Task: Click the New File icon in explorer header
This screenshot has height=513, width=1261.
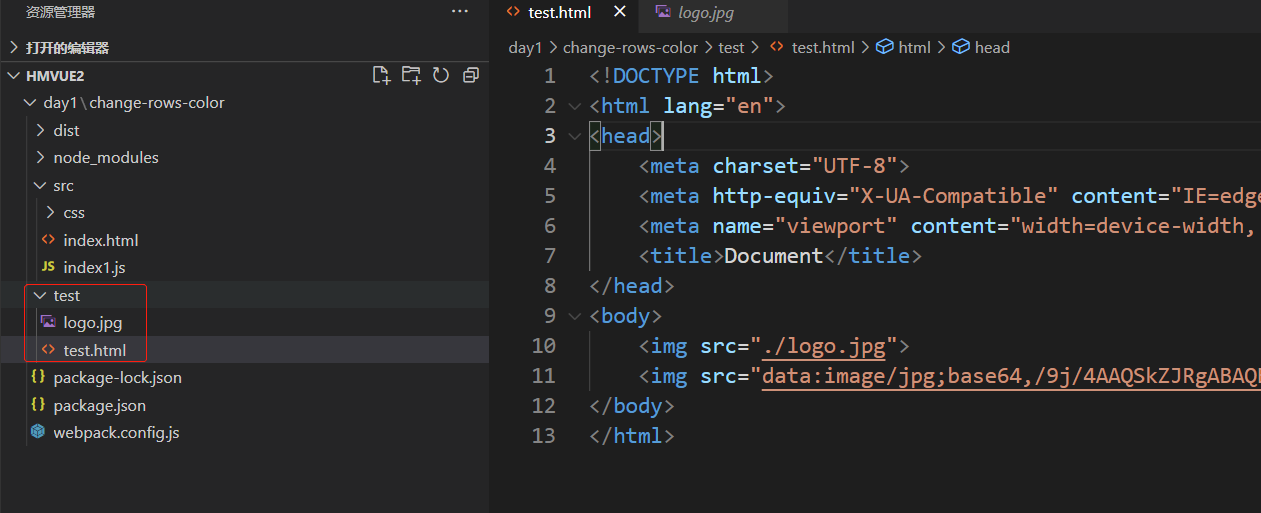Action: click(381, 75)
